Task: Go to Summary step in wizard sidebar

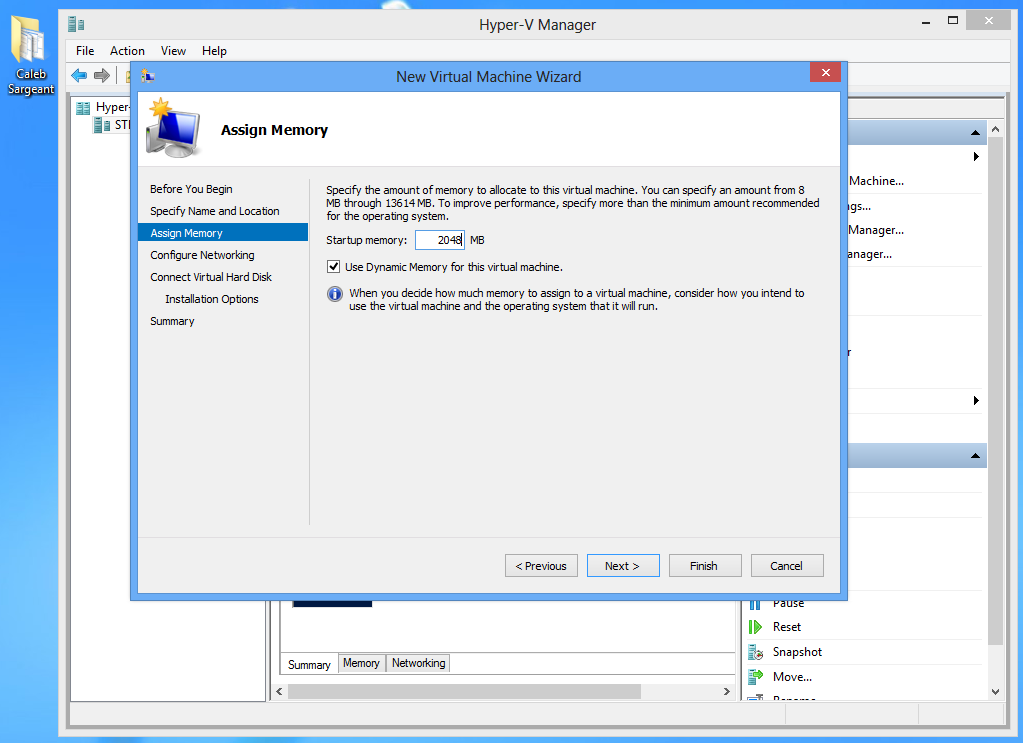Action: point(172,322)
